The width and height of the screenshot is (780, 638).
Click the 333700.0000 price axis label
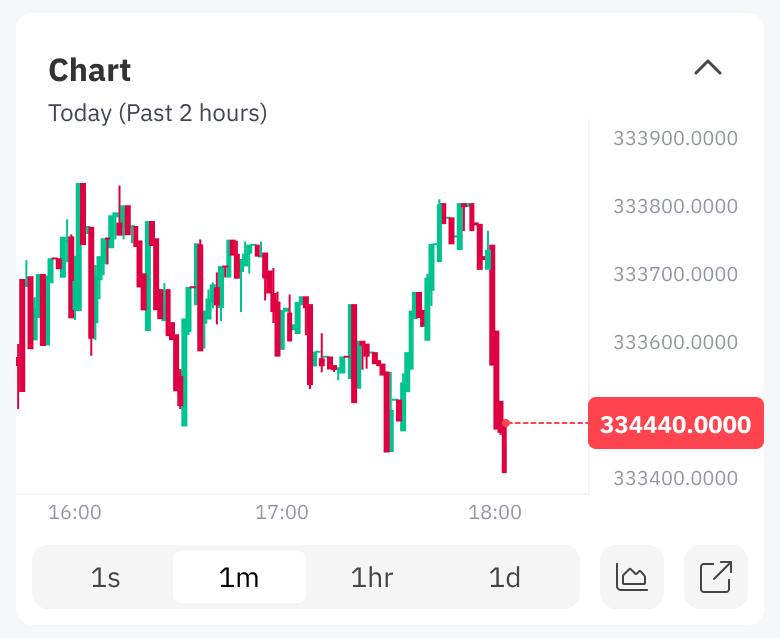(x=675, y=274)
